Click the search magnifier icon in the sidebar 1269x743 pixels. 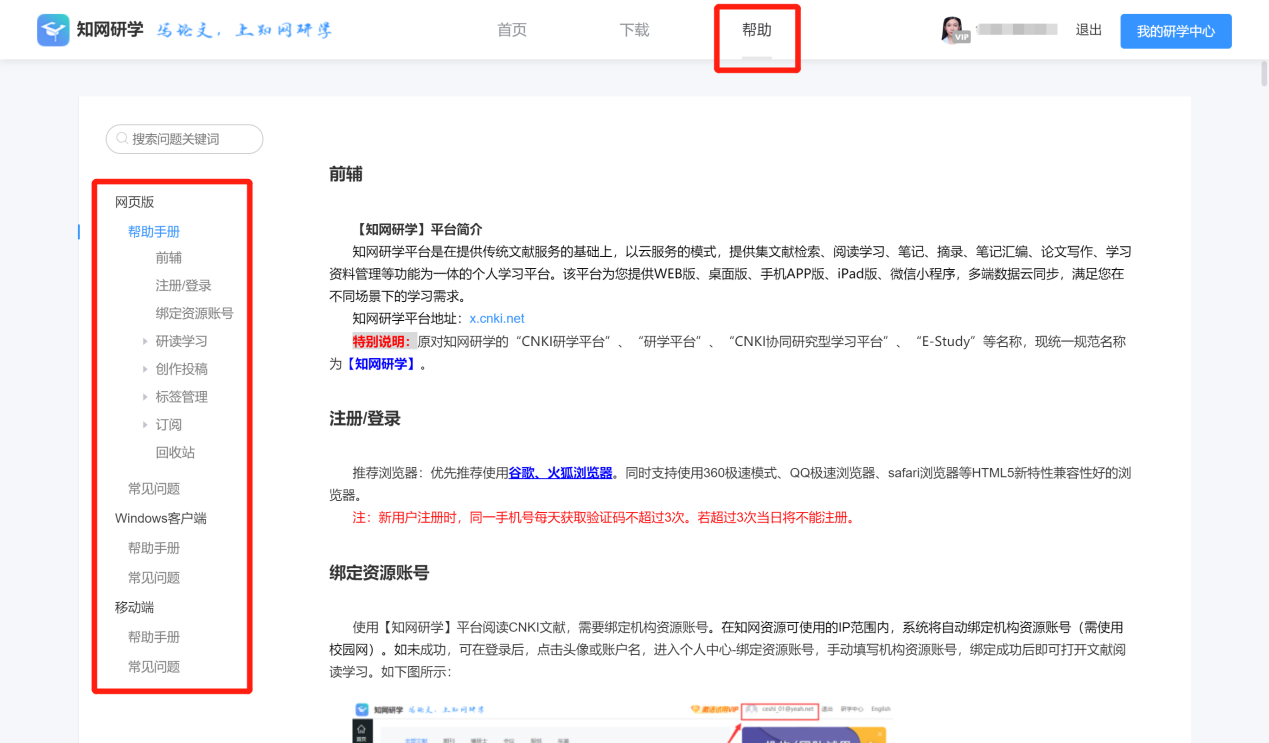[122, 139]
